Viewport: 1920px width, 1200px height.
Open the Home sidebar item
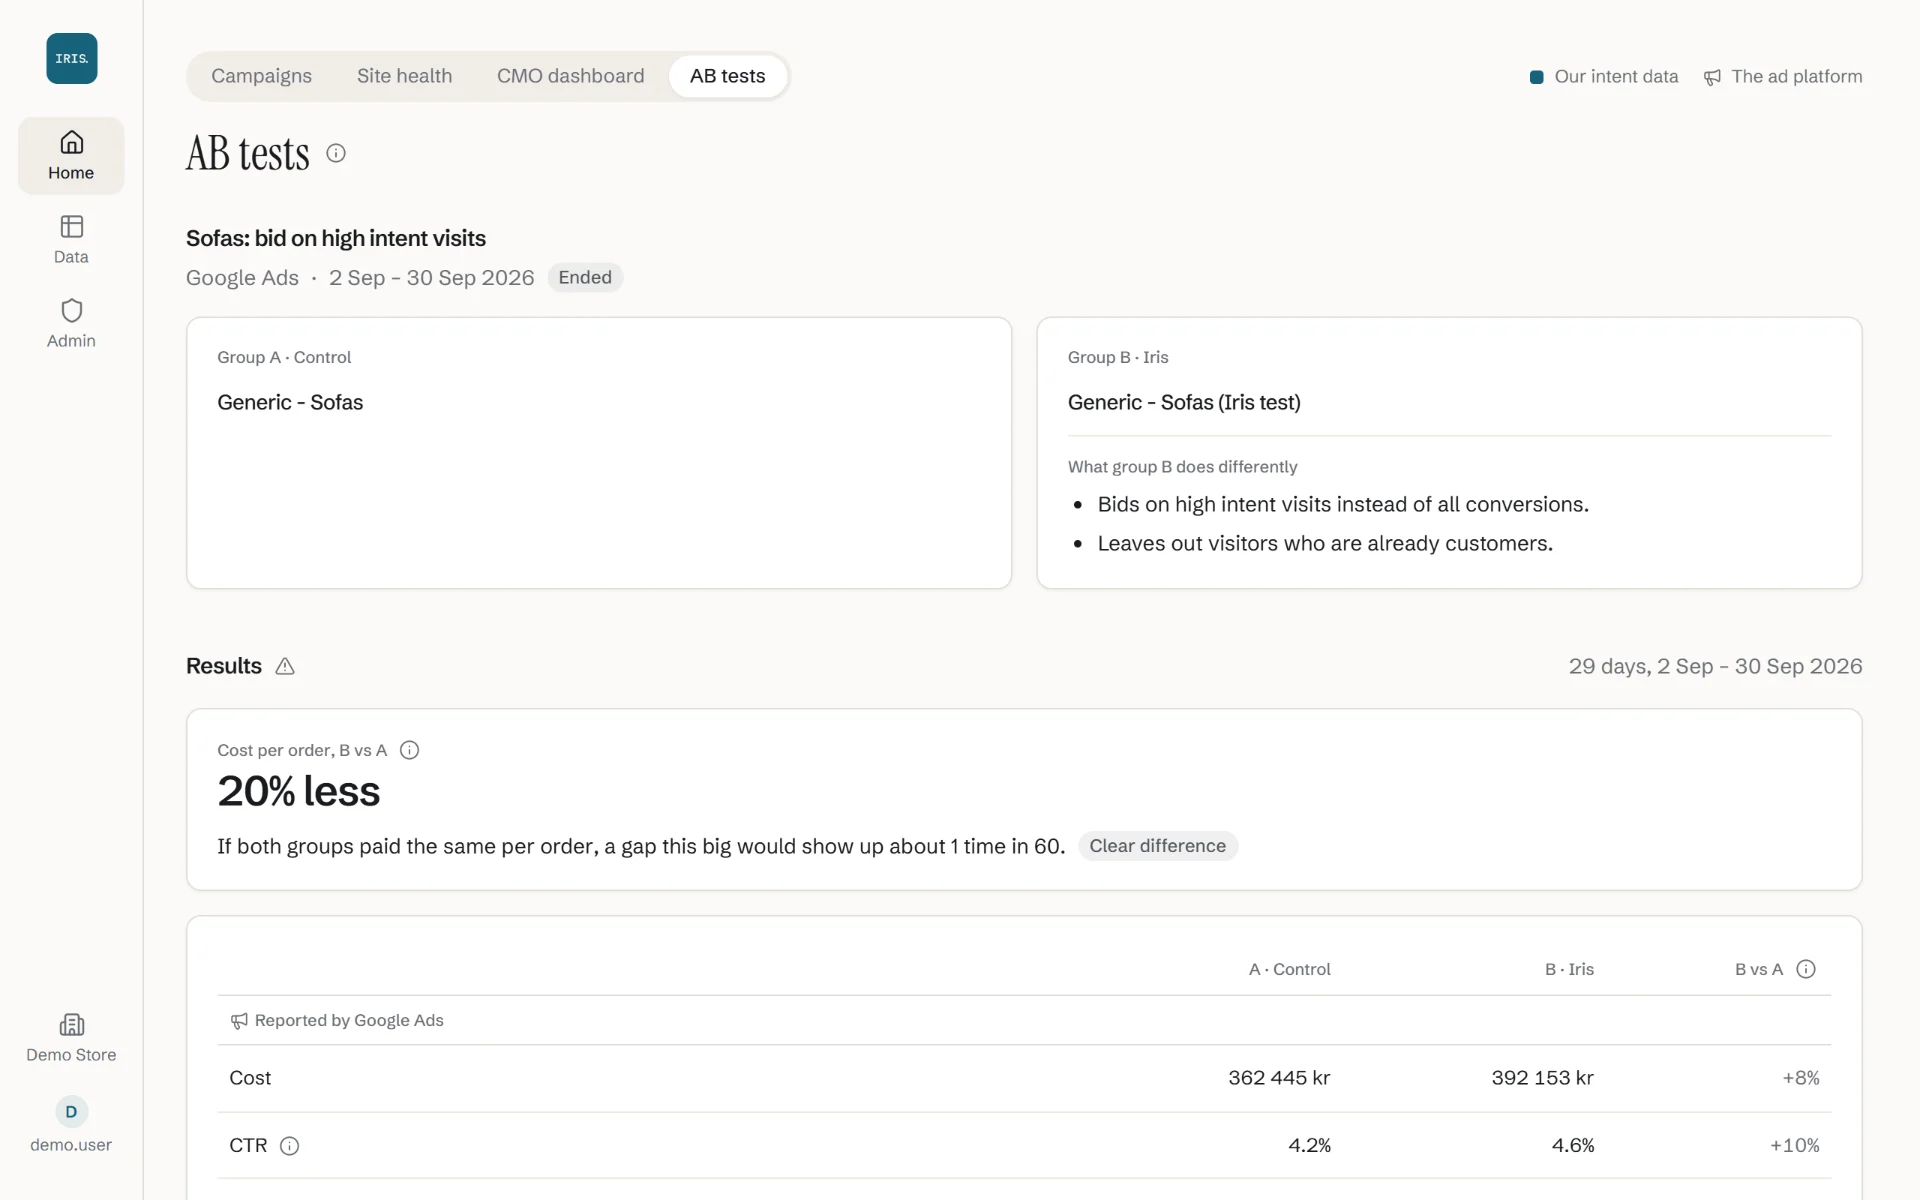[x=71, y=156]
